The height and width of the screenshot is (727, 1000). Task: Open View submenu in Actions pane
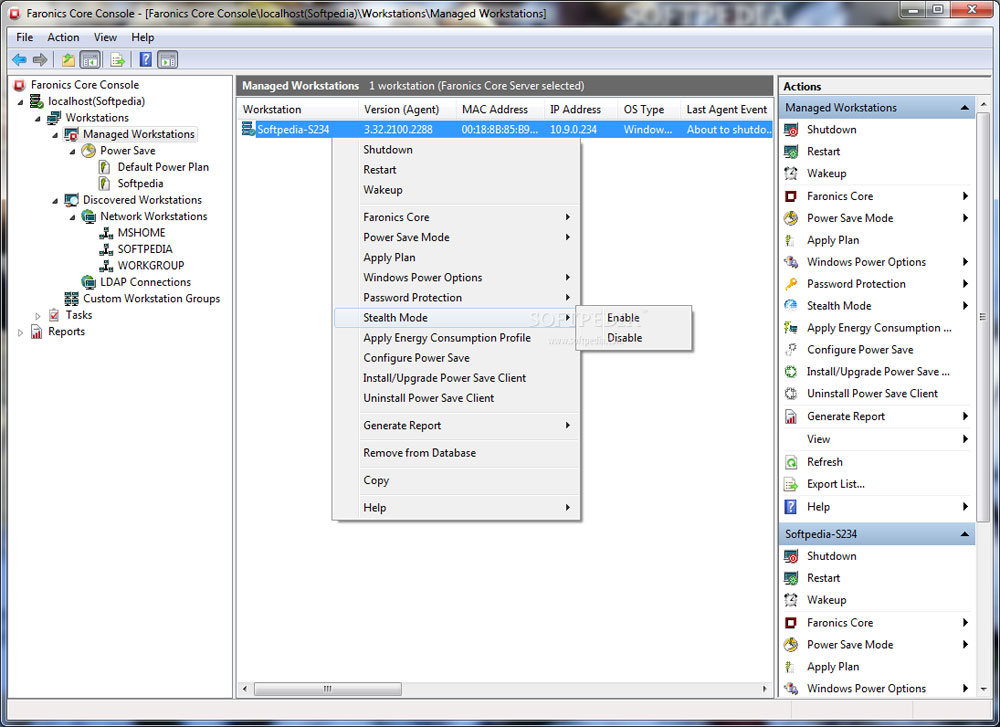point(877,439)
